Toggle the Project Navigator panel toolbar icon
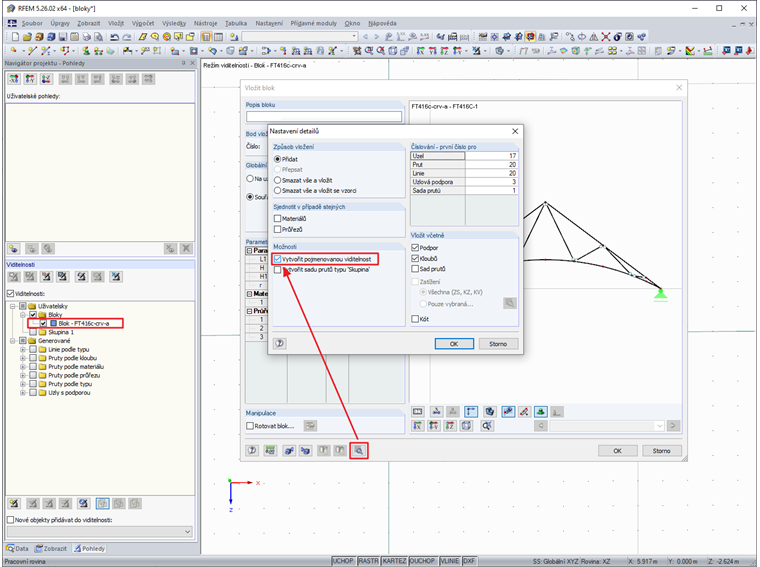The image size is (760, 567). pyautogui.click(x=206, y=37)
